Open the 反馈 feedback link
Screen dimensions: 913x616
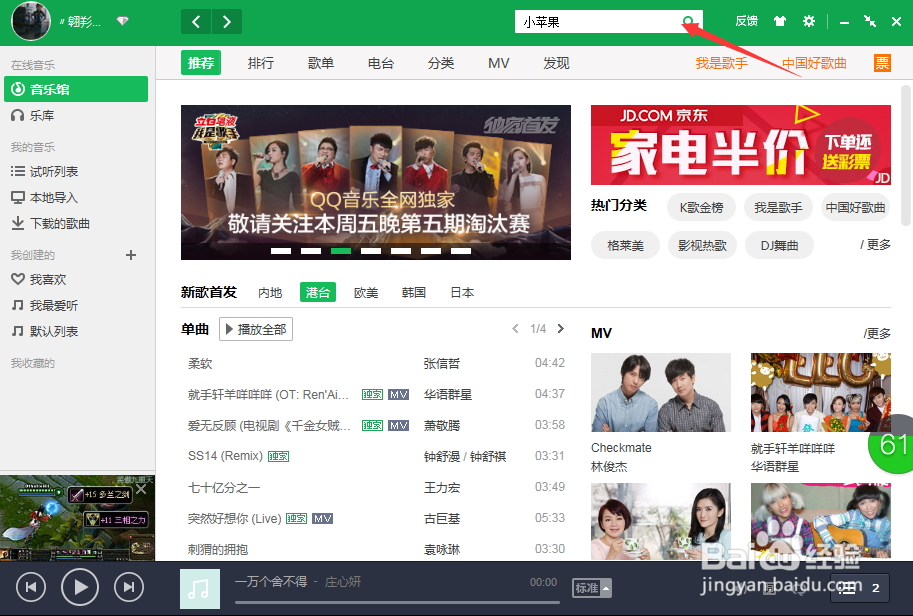pos(744,20)
